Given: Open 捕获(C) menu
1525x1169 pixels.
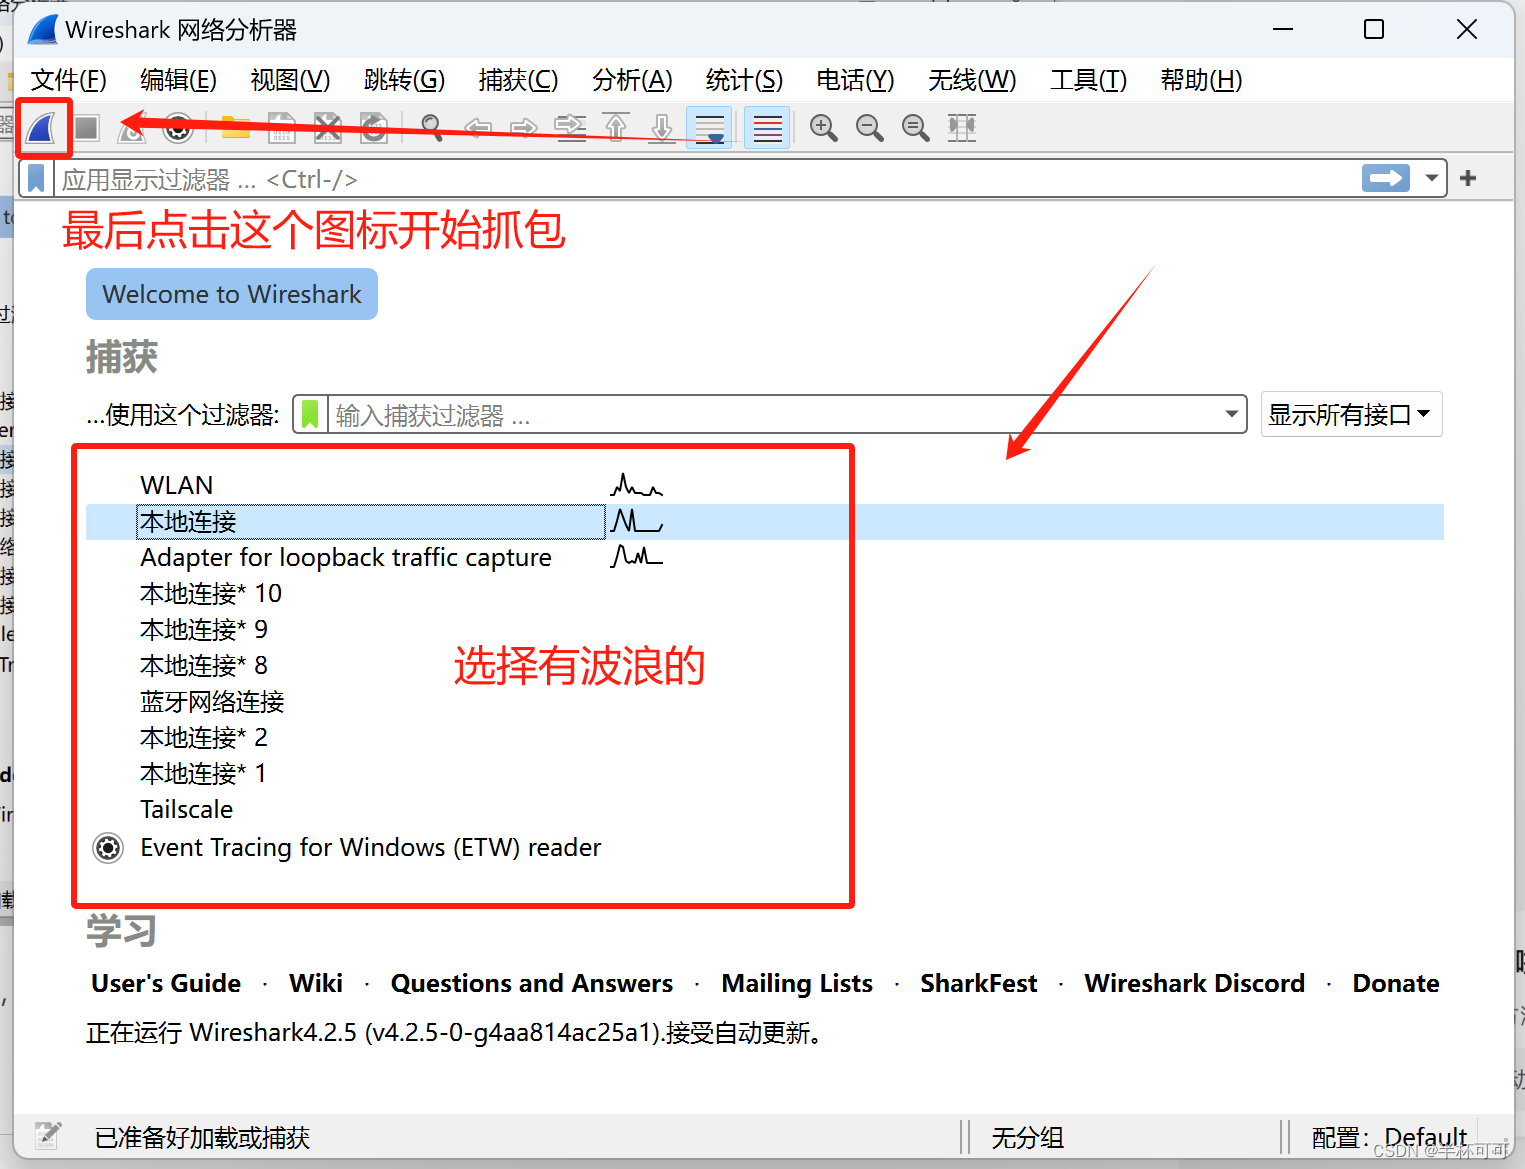Looking at the screenshot, I should tap(518, 80).
